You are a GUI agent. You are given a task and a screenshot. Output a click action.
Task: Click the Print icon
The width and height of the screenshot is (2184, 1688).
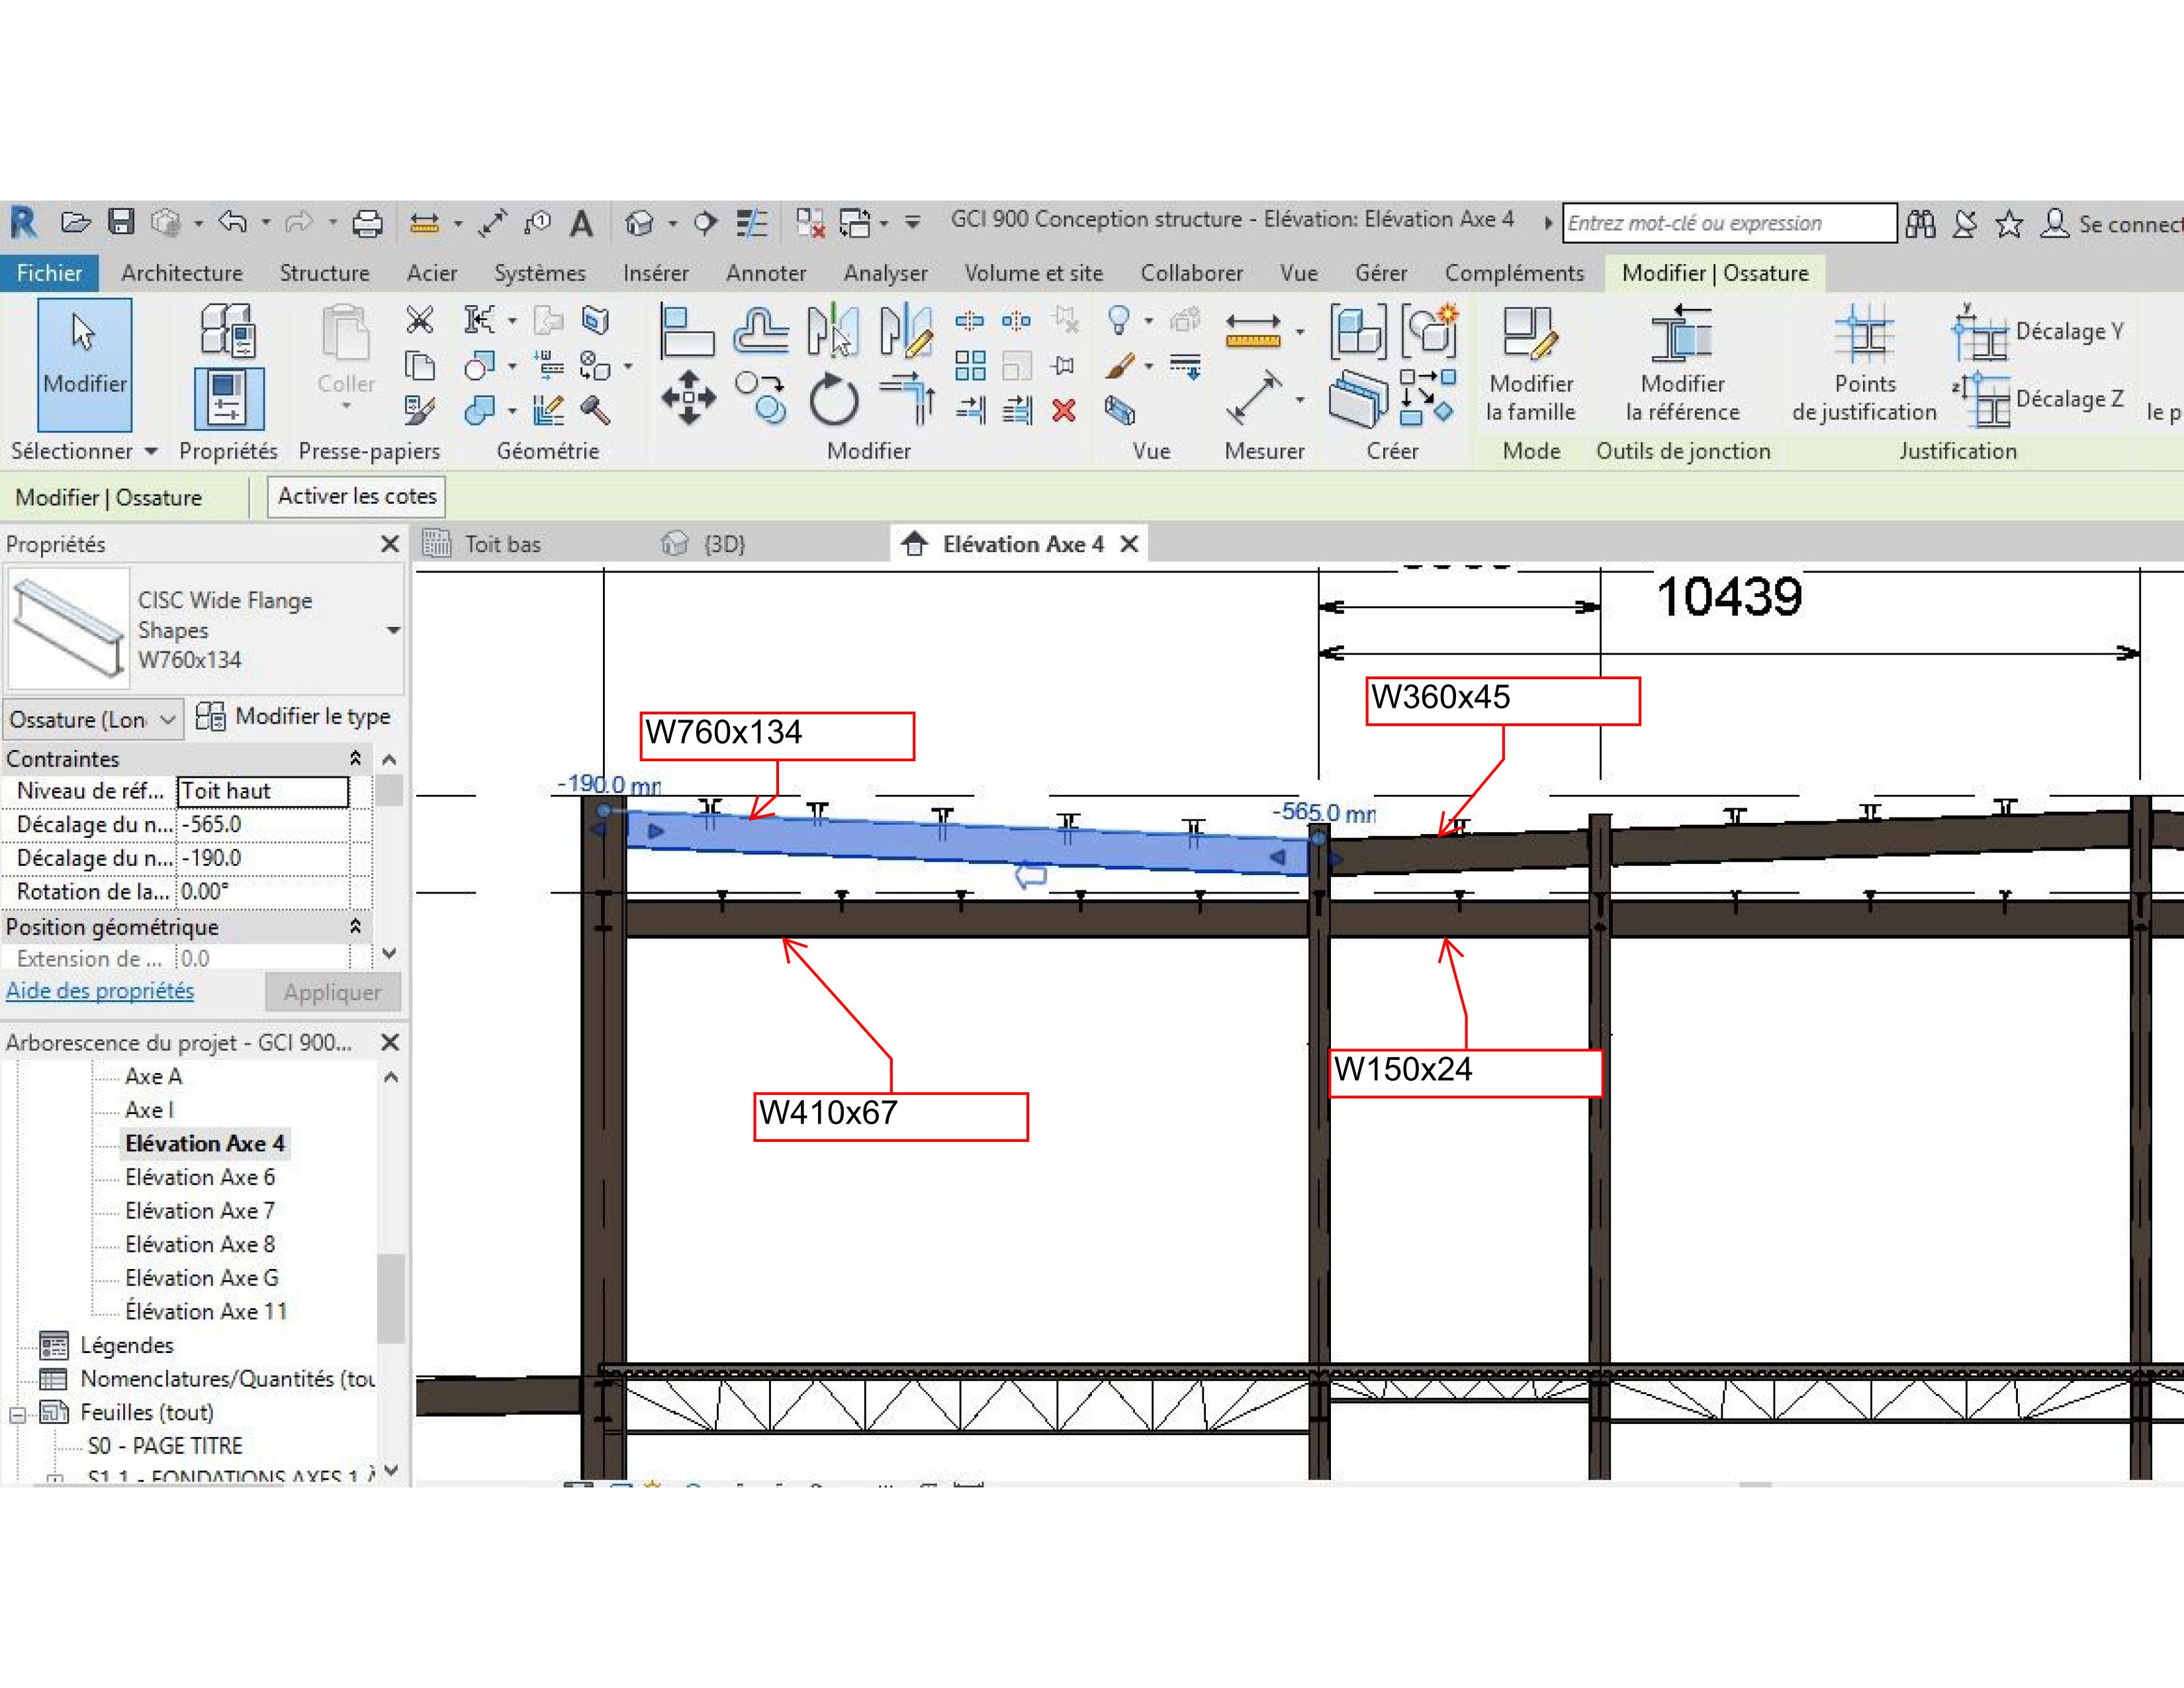tap(367, 223)
